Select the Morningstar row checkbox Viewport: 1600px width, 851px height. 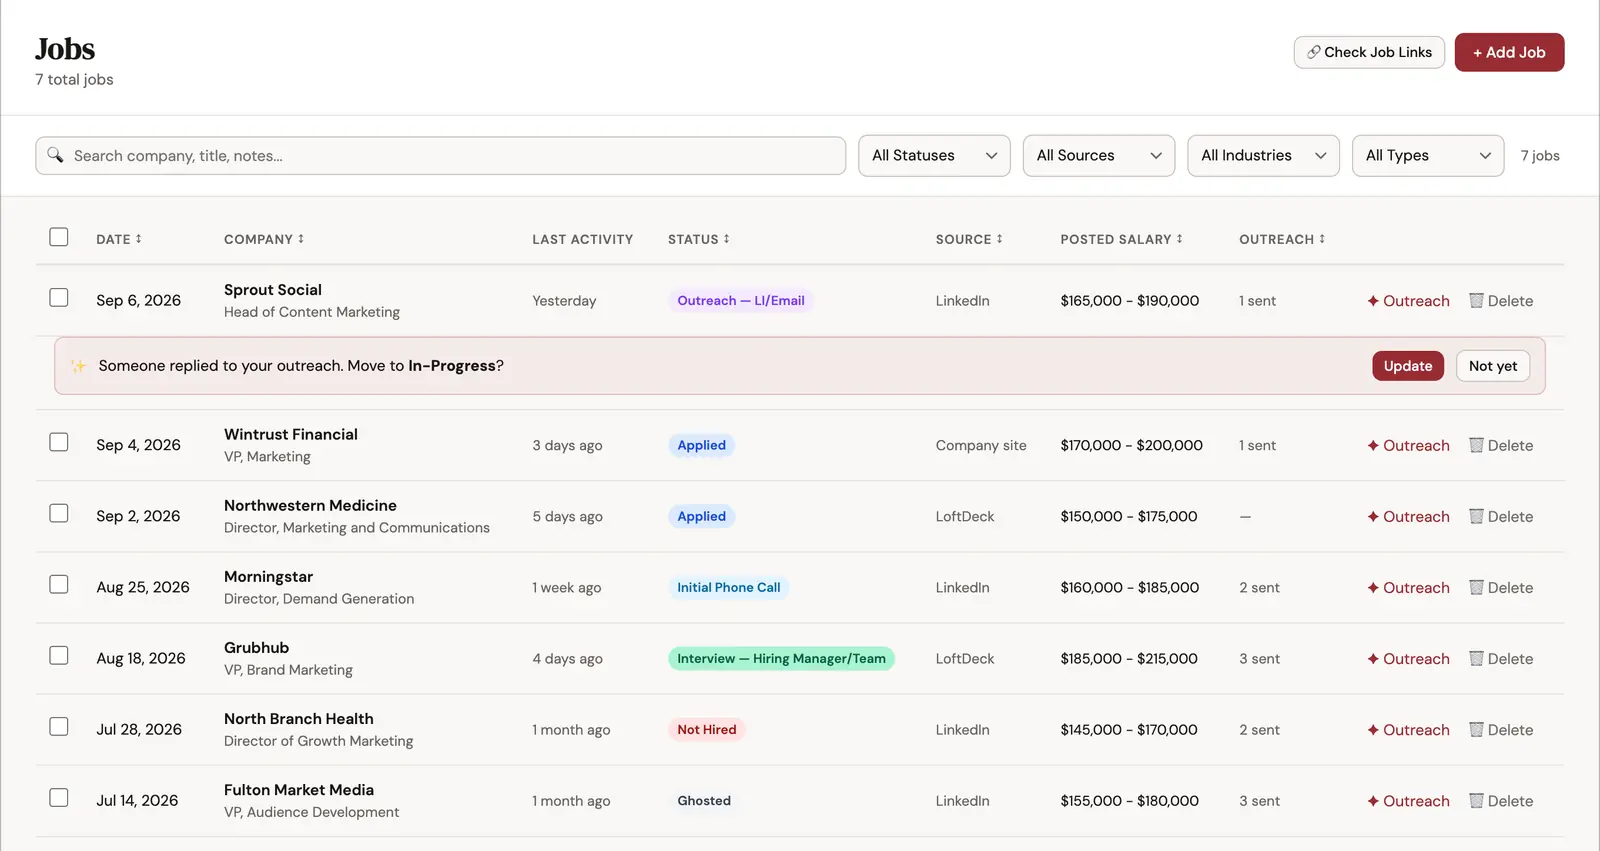point(59,584)
